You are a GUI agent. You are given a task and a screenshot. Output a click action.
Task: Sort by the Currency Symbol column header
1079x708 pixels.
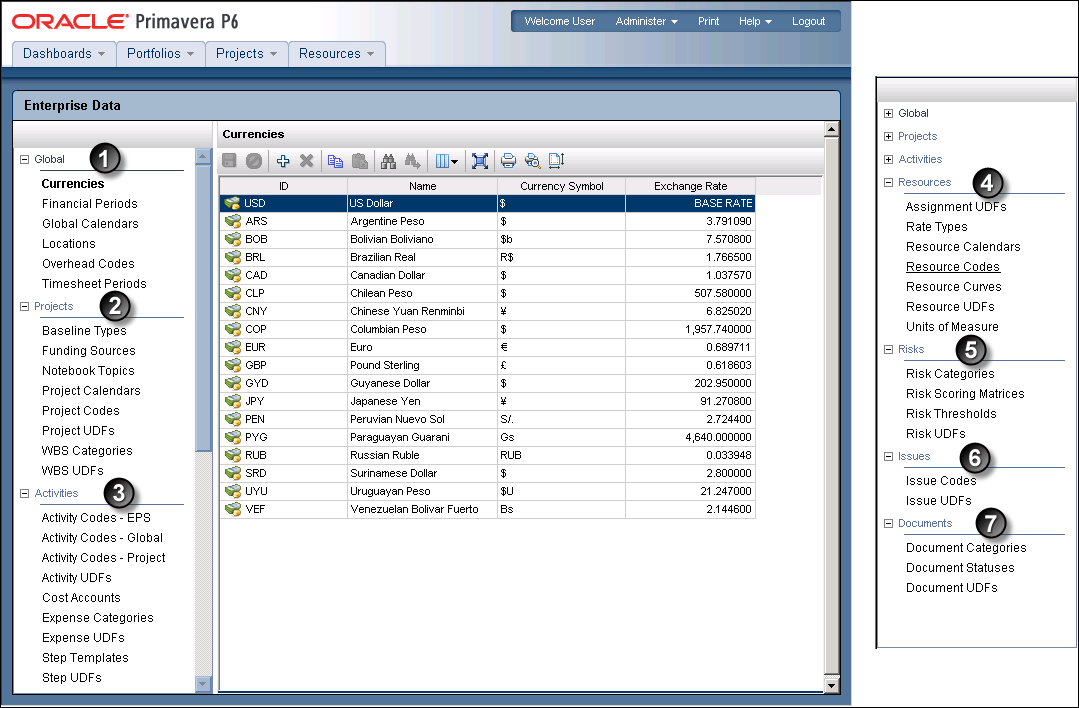click(562, 186)
